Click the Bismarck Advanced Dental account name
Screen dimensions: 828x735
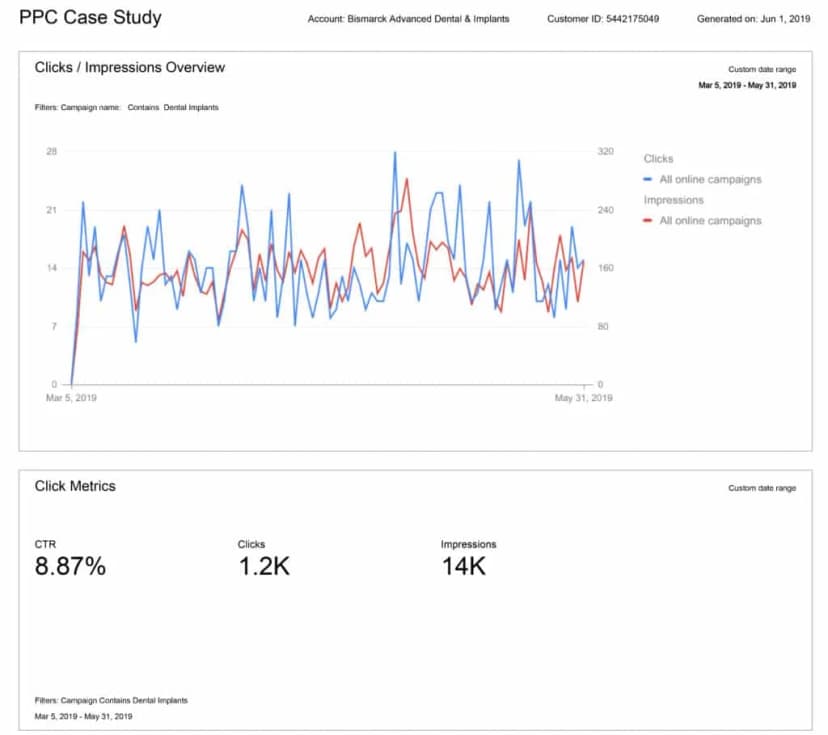click(x=408, y=19)
